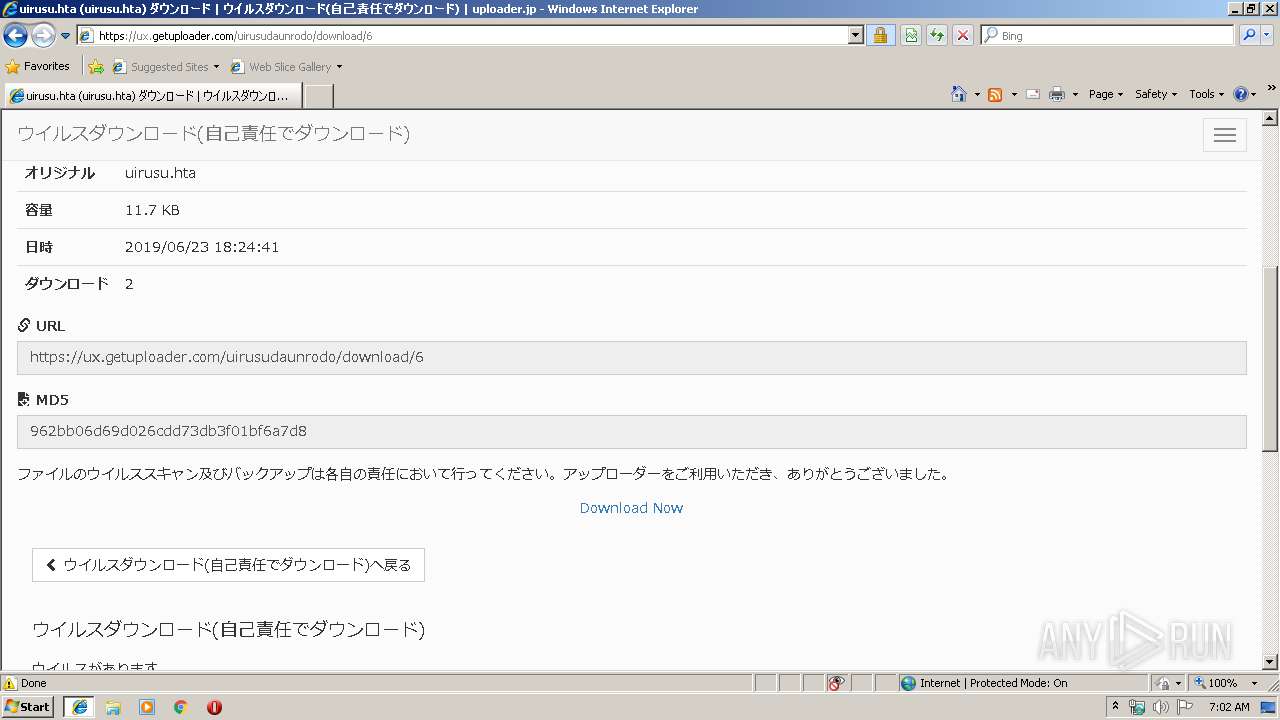The height and width of the screenshot is (720, 1280).
Task: View the security lock report icon
Action: point(880,36)
